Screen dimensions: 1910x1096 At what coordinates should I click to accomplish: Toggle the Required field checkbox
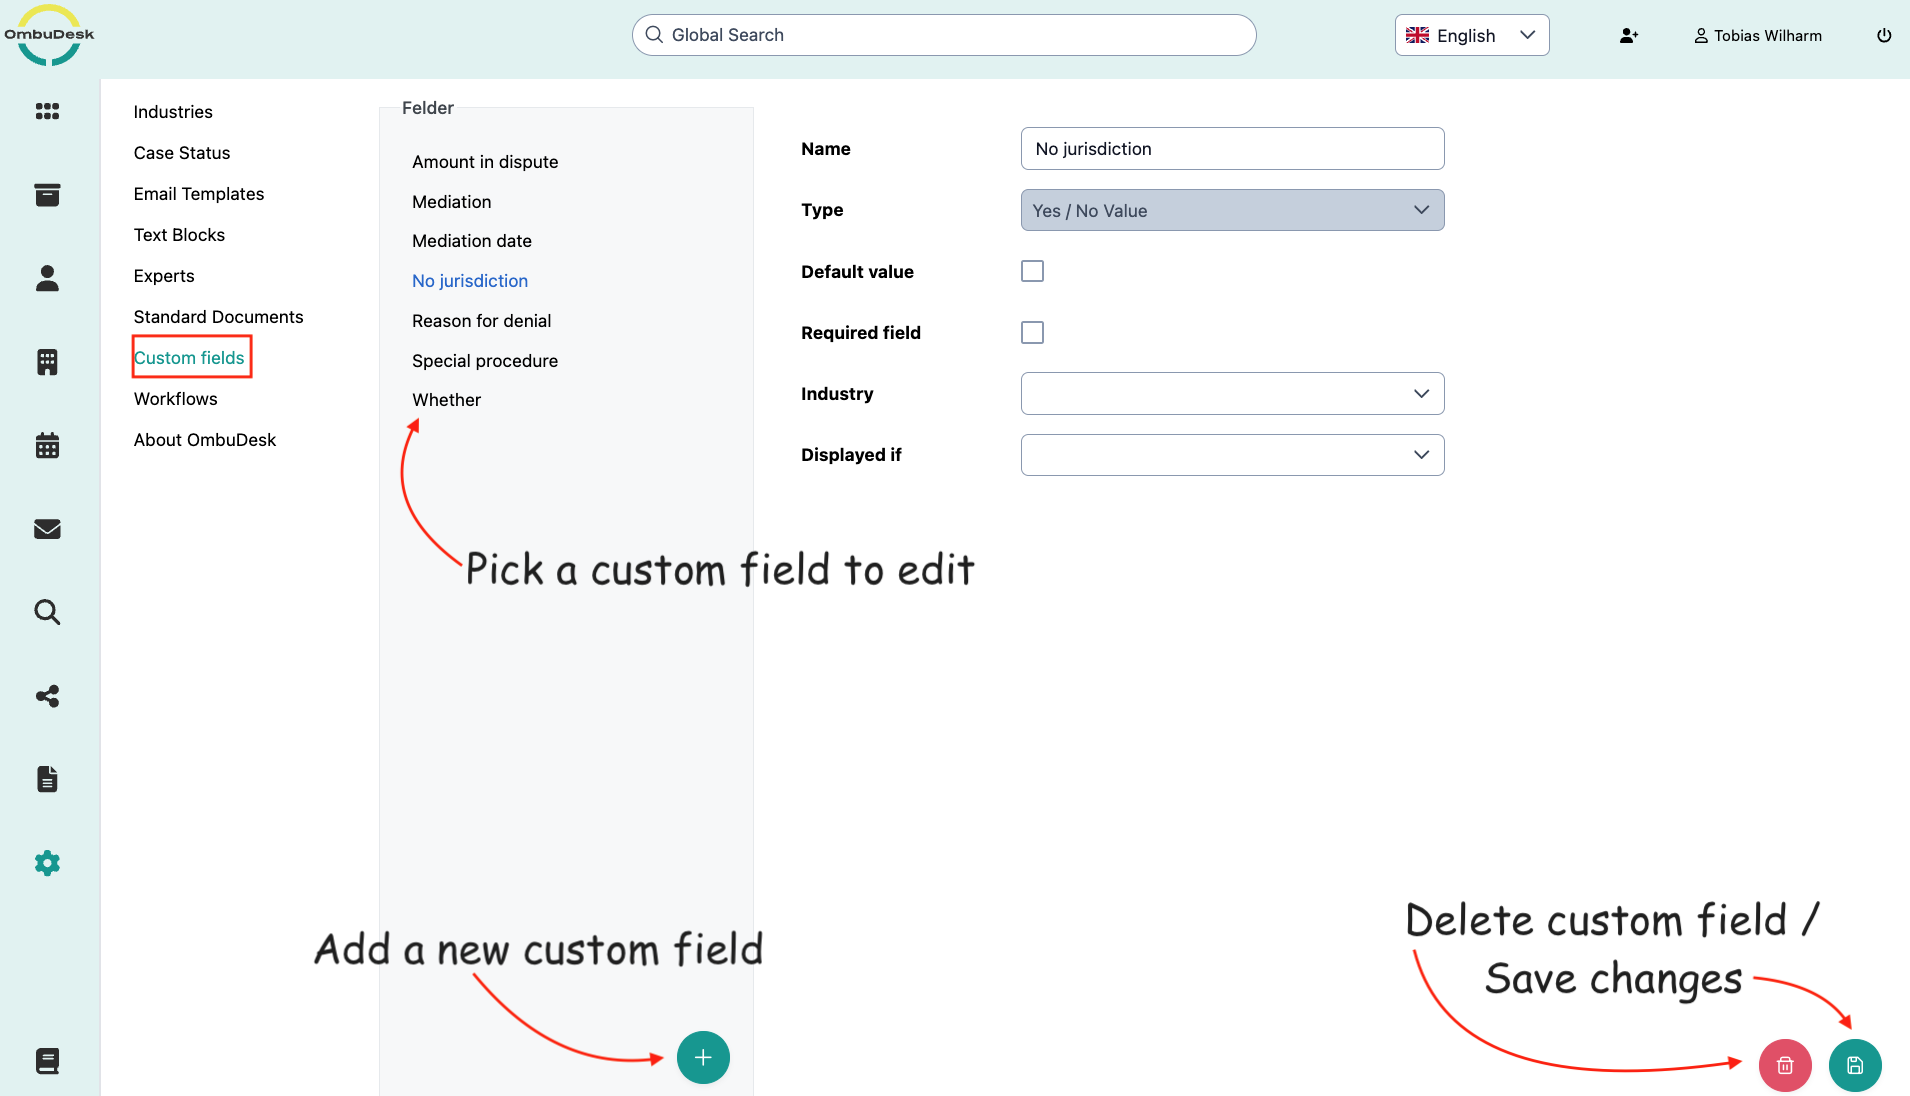[1032, 332]
